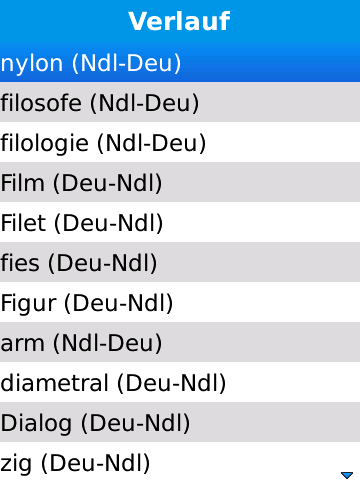Click the scroll-down arrow indicator
Image resolution: width=360 pixels, height=480 pixels.
[x=347, y=475]
